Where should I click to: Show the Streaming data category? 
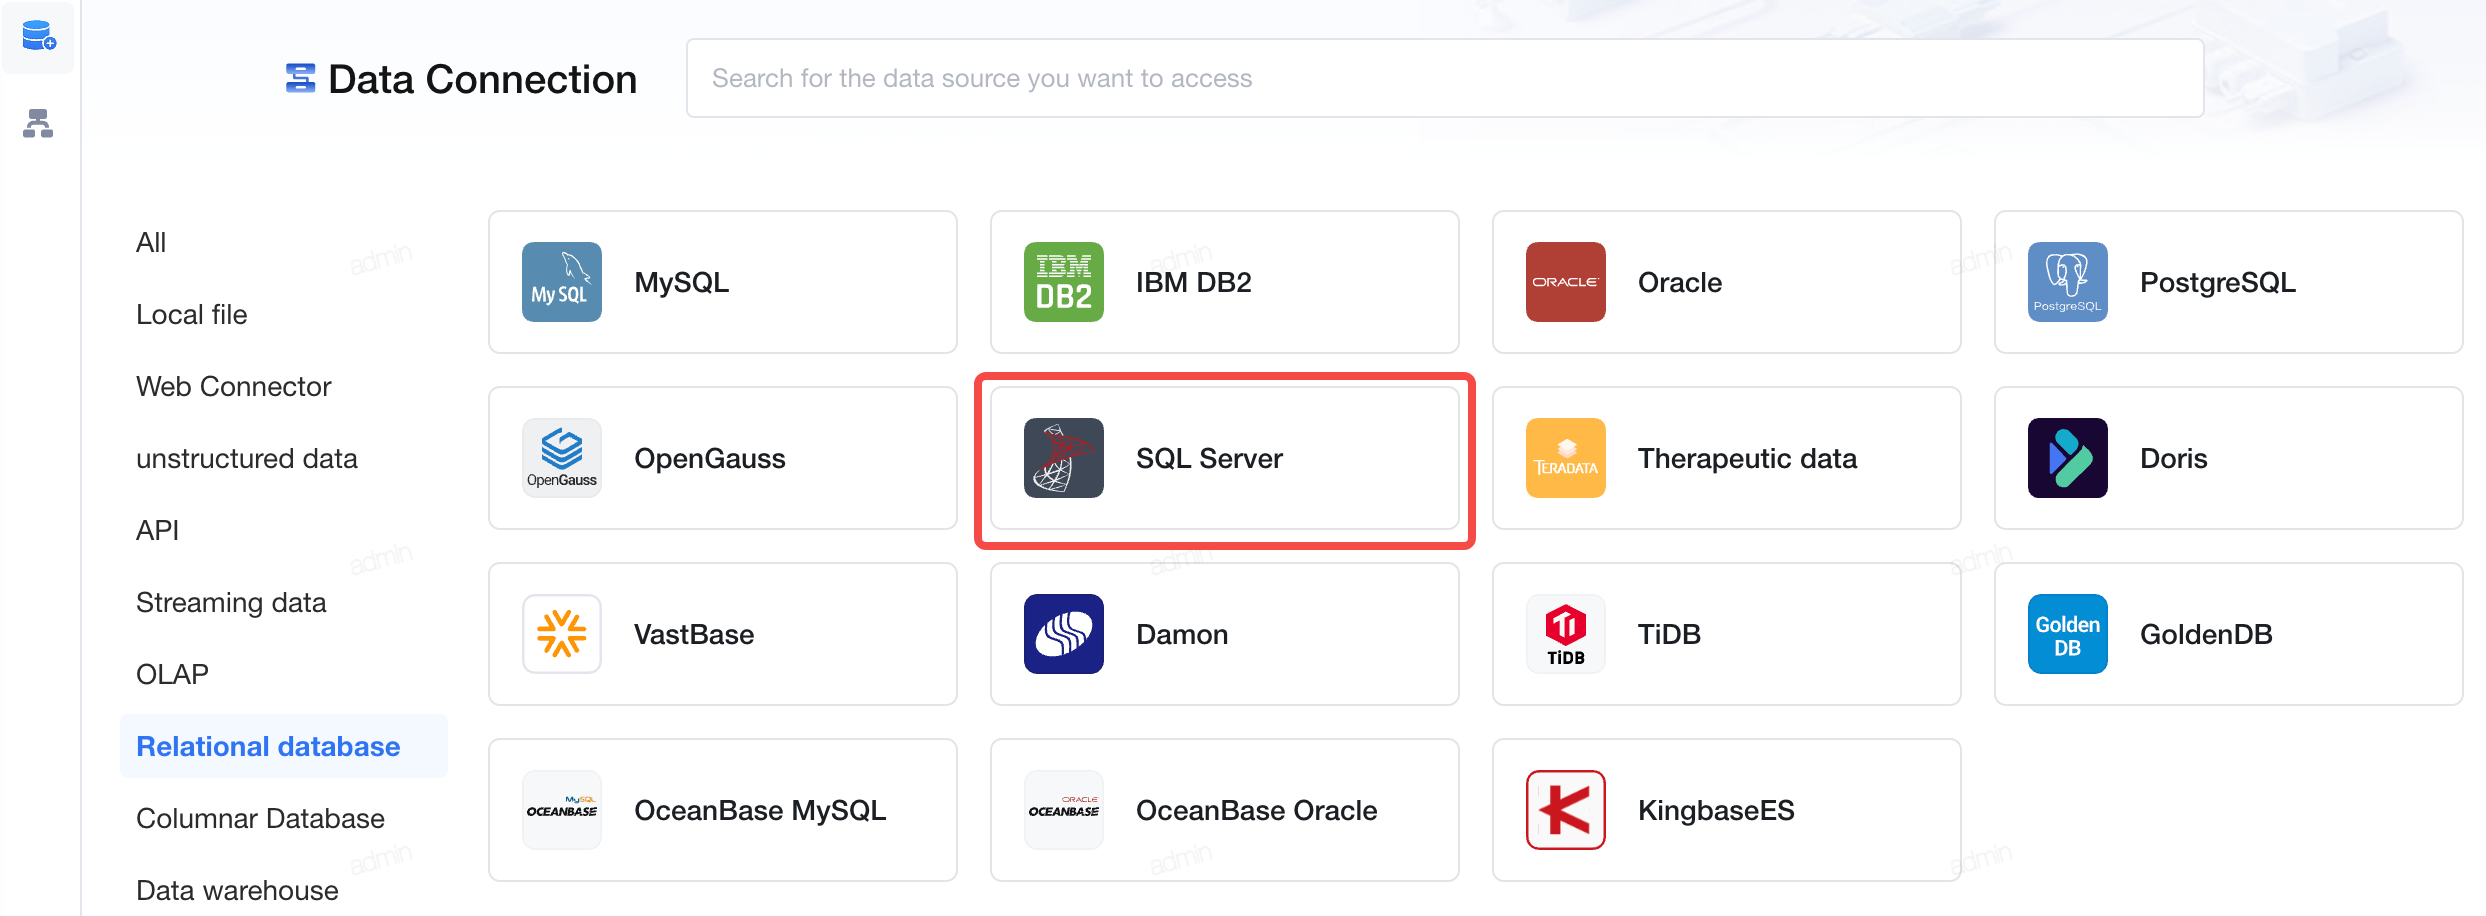tap(231, 602)
